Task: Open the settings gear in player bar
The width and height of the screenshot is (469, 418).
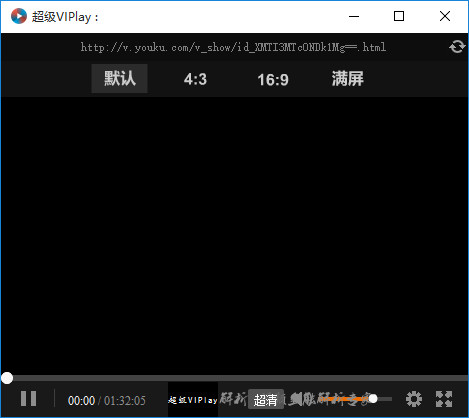Action: pos(414,399)
